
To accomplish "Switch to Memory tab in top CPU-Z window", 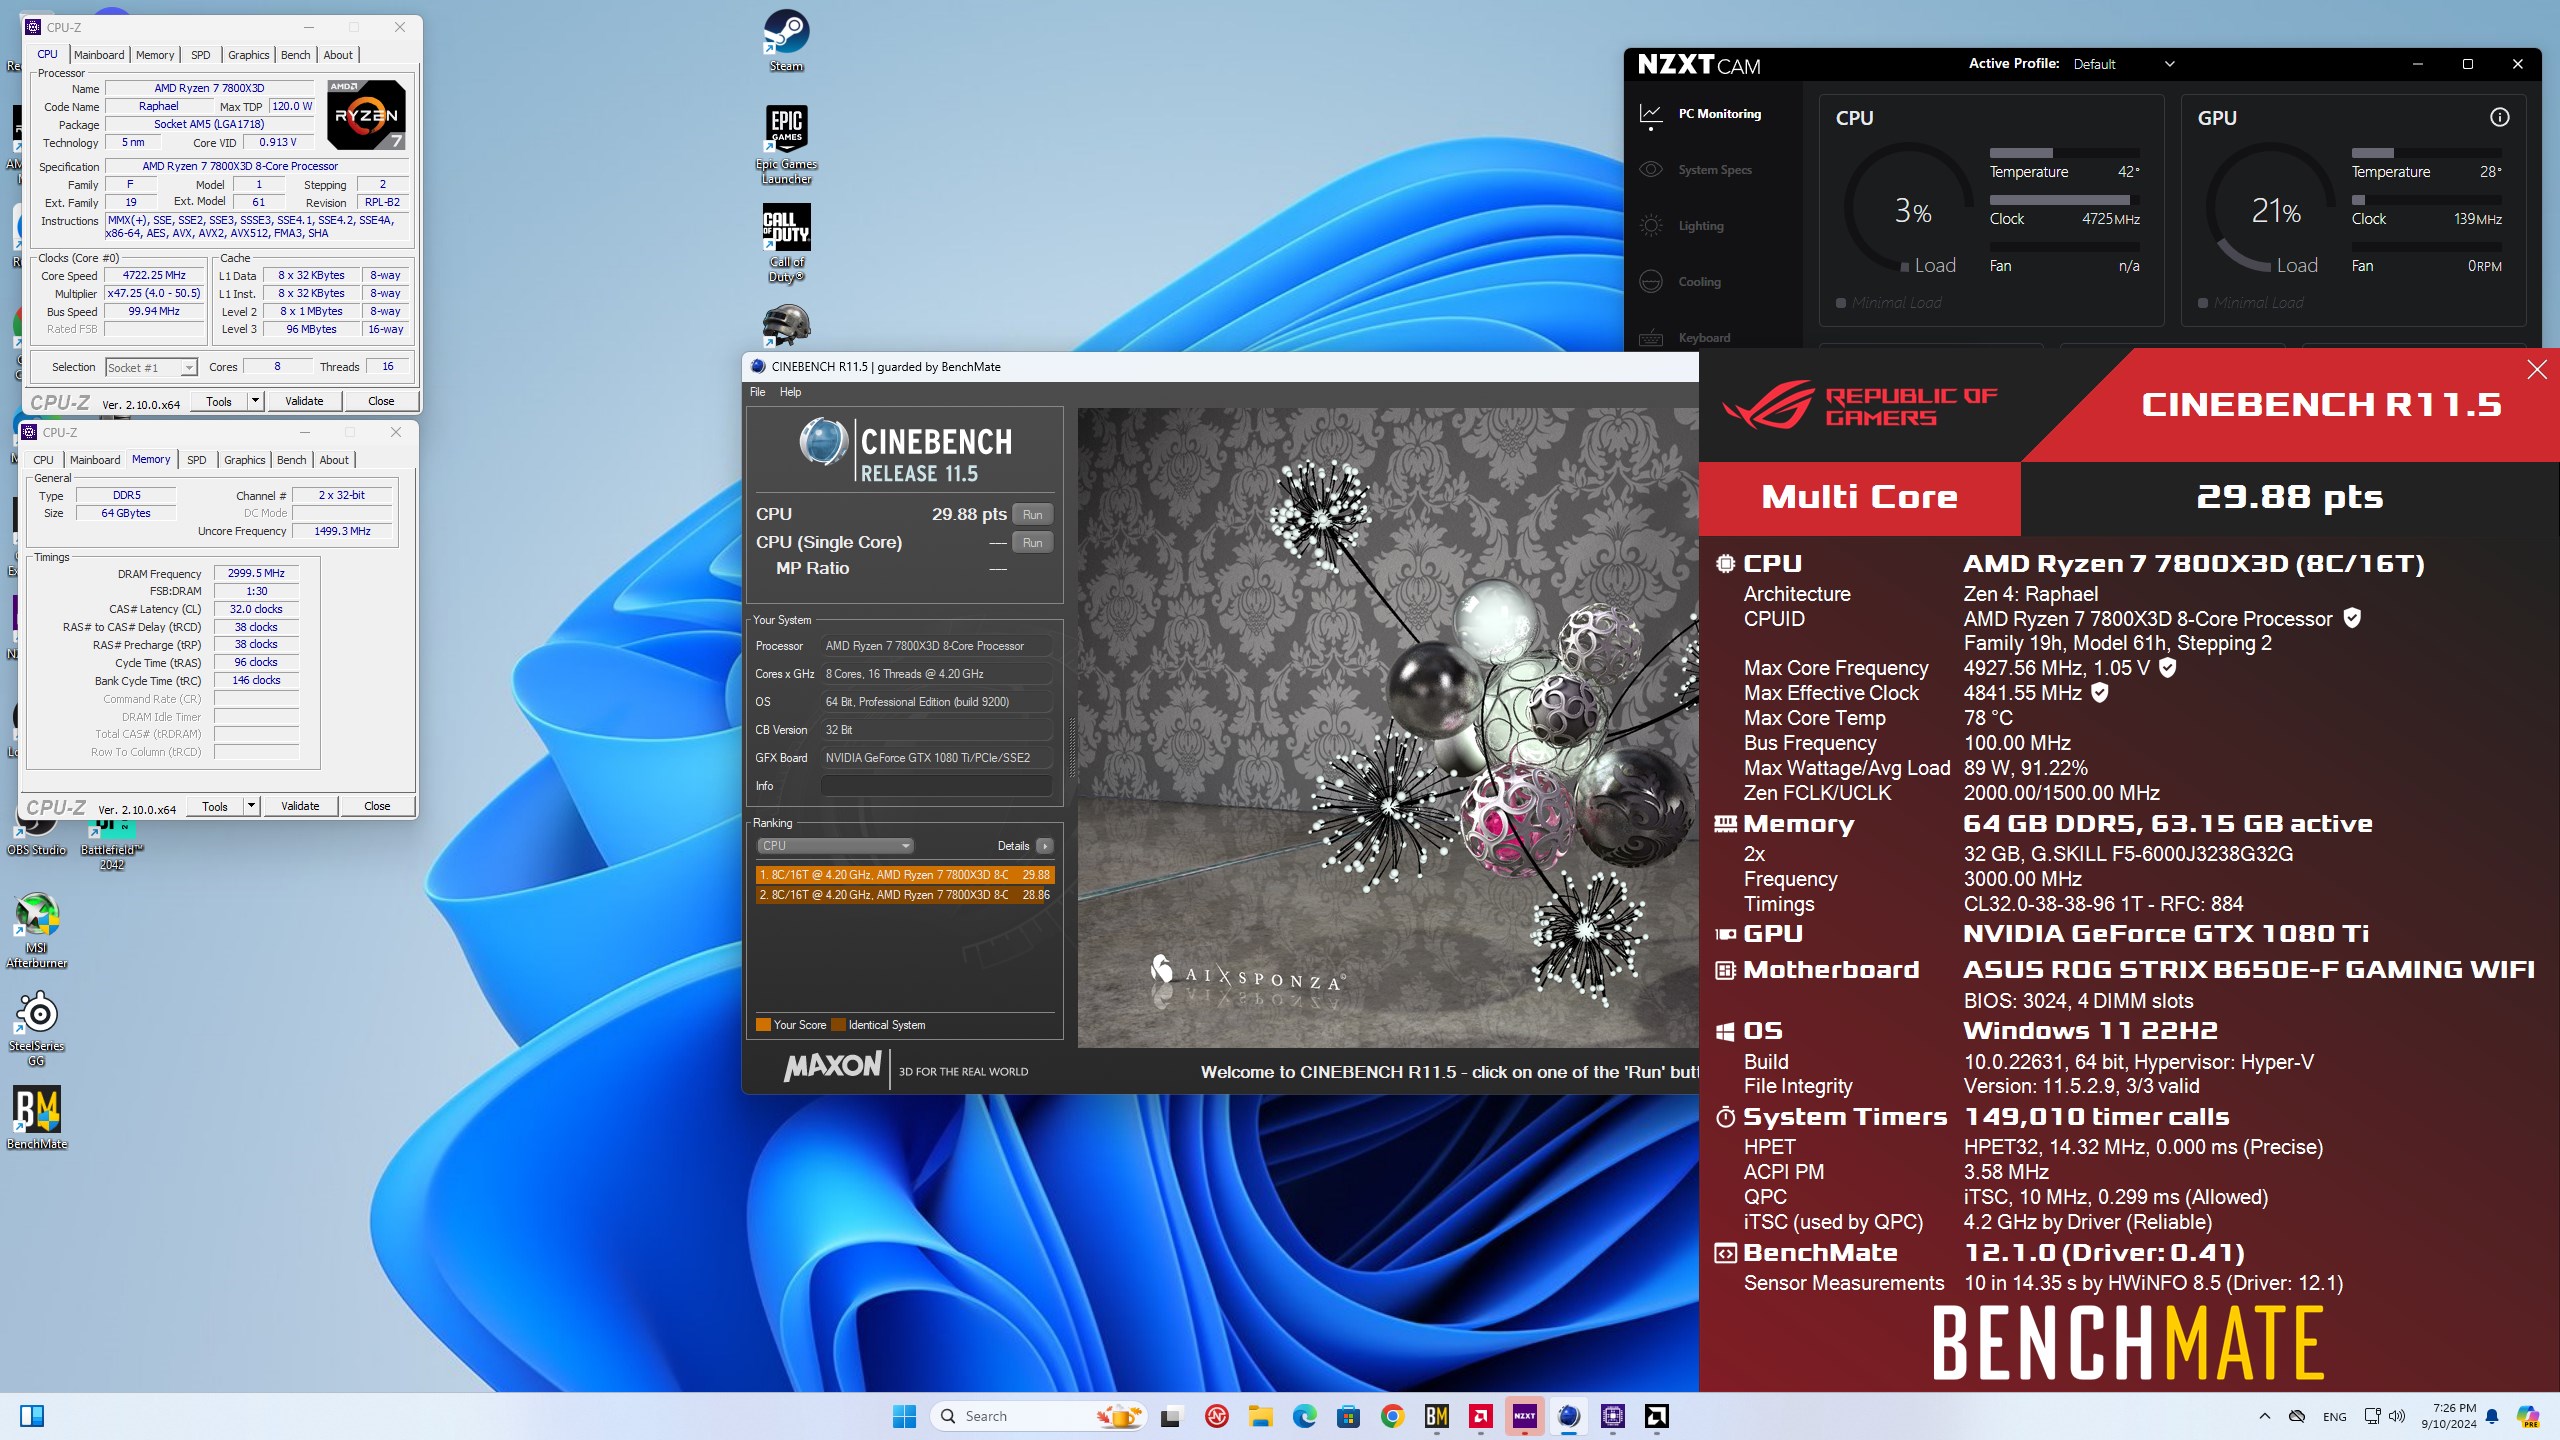I will pyautogui.click(x=155, y=55).
